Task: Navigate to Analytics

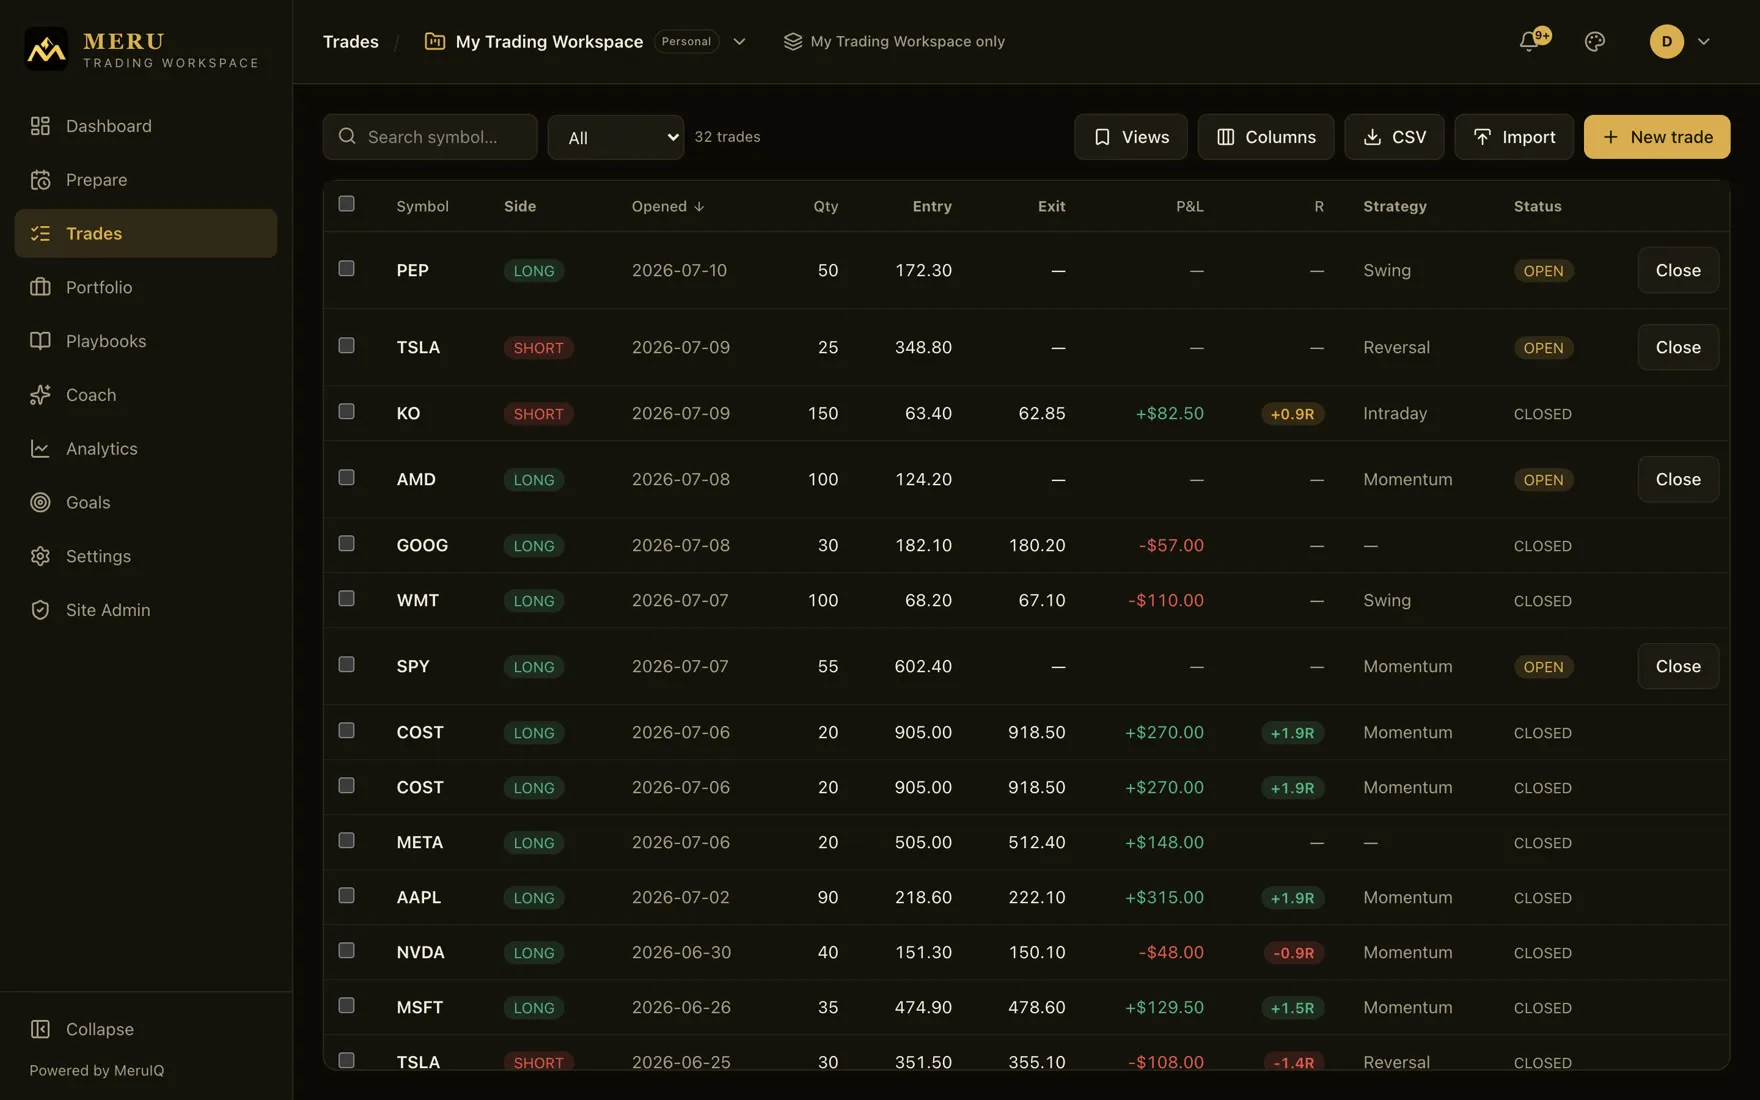Action: coord(146,449)
